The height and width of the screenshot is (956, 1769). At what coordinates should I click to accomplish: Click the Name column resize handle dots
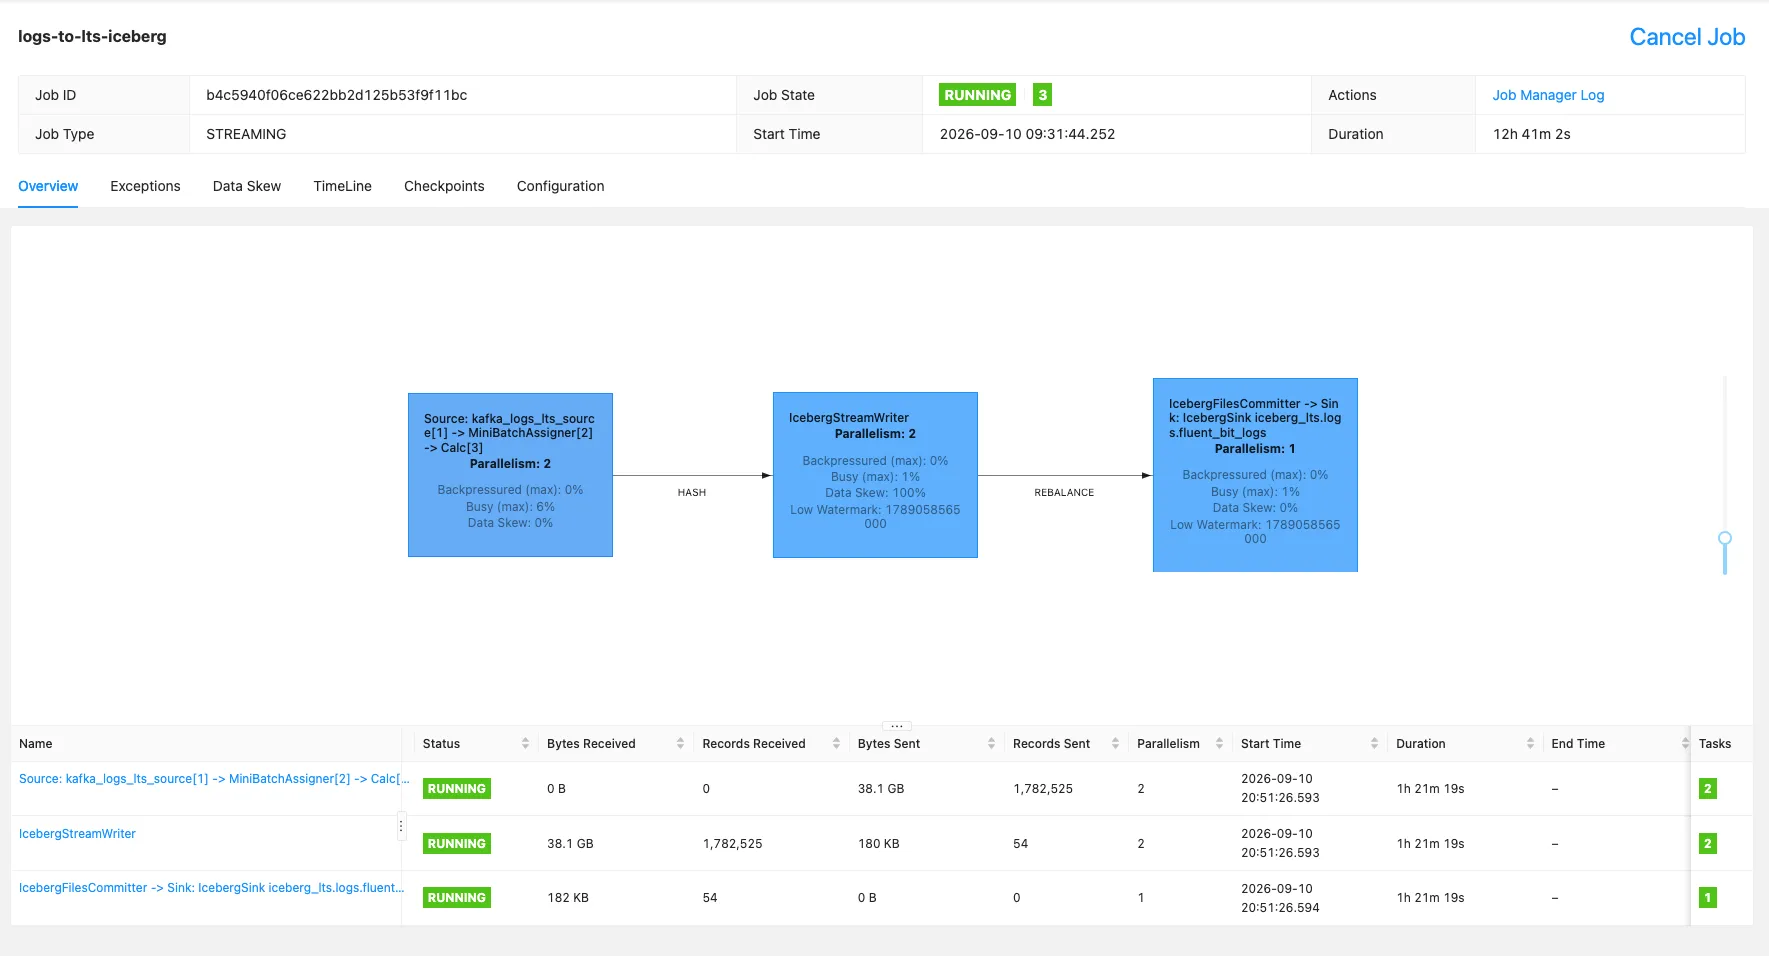click(401, 826)
